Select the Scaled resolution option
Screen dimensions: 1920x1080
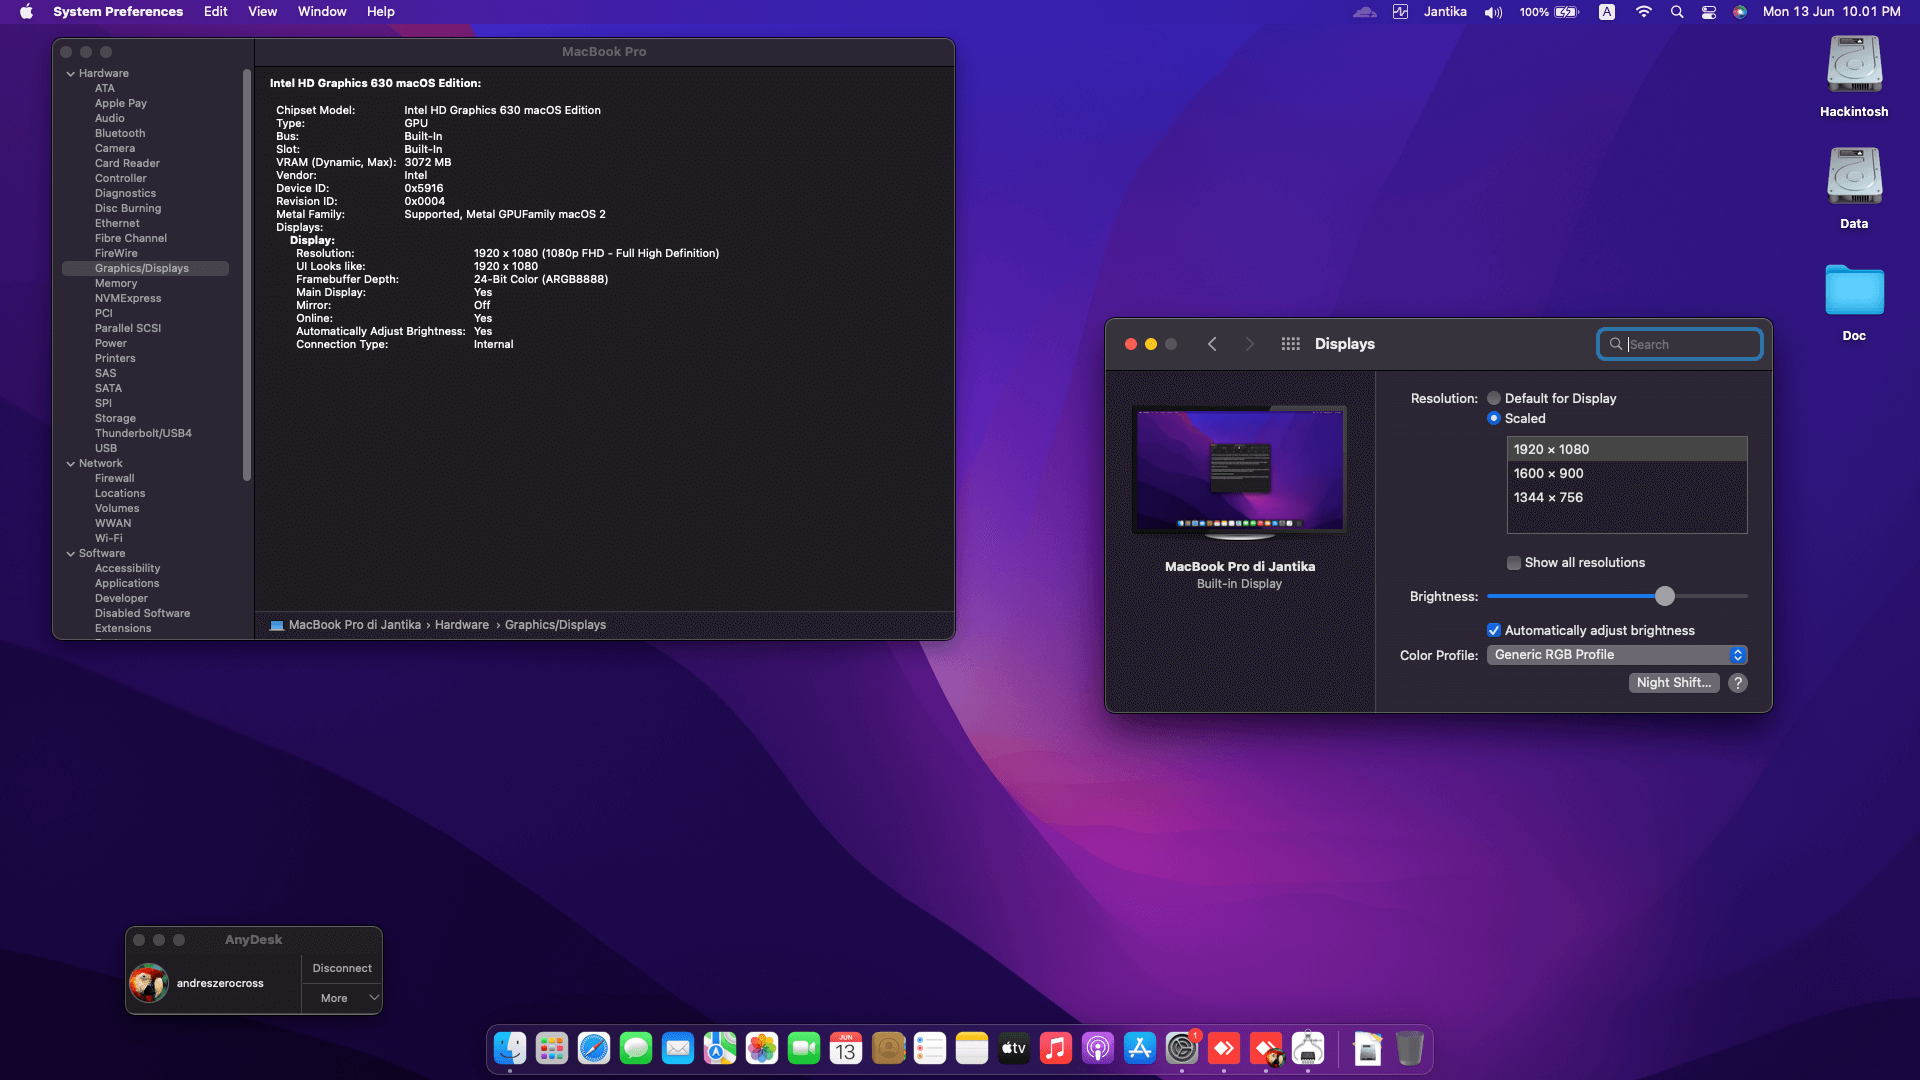(1494, 418)
